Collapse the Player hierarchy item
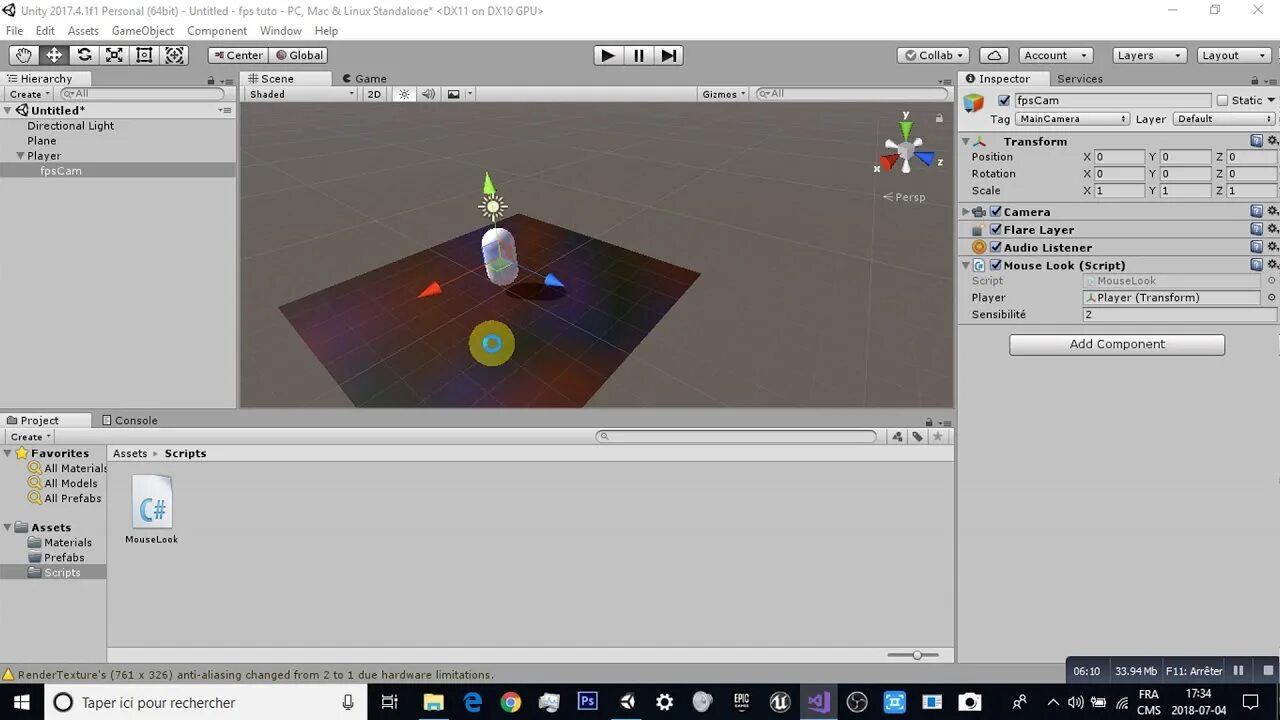The width and height of the screenshot is (1280, 720). 20,156
